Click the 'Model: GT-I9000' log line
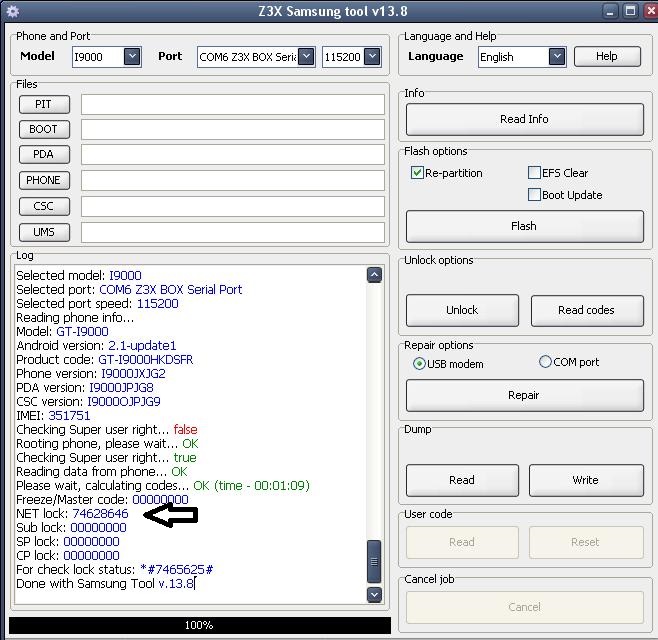 (63, 332)
